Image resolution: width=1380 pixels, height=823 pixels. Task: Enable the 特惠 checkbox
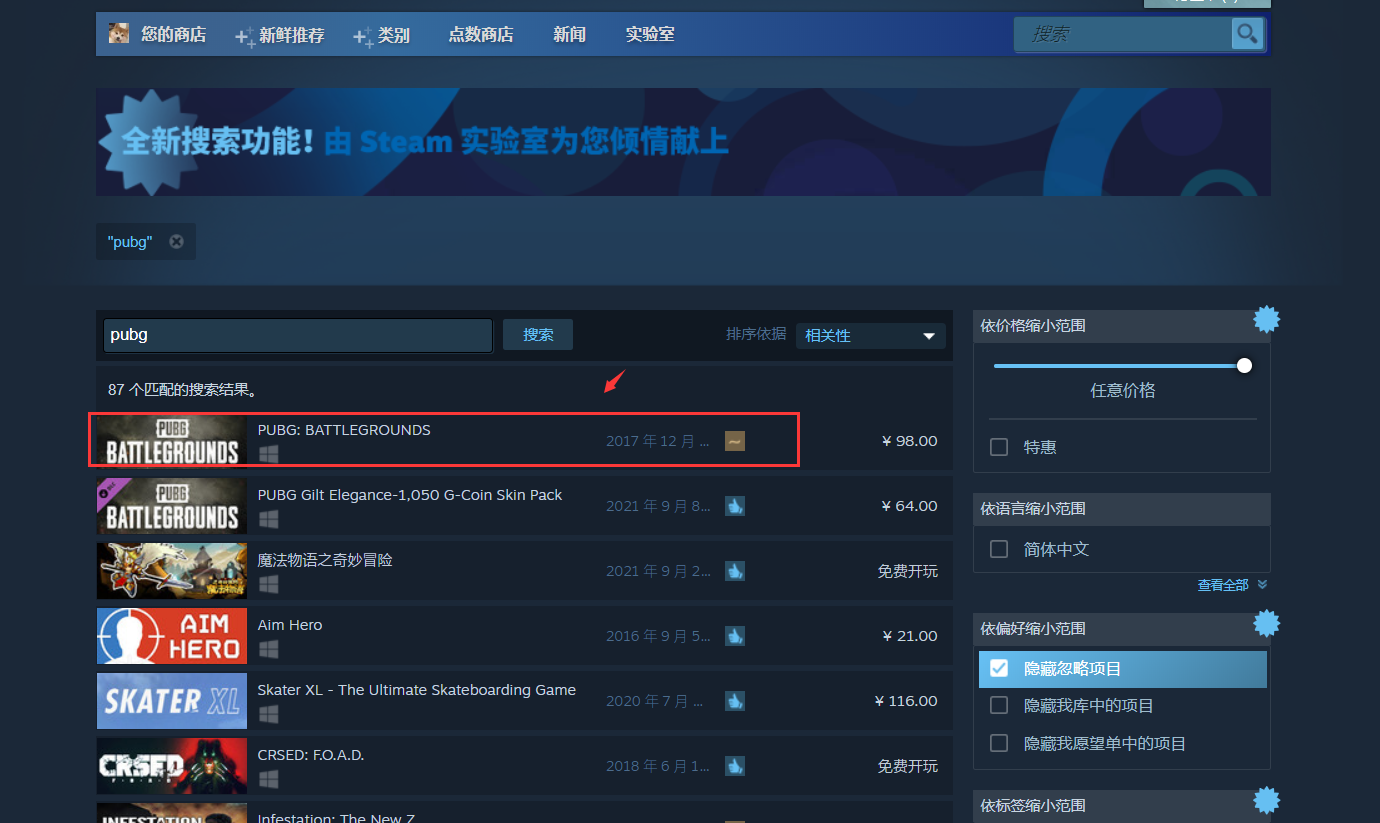pos(999,447)
